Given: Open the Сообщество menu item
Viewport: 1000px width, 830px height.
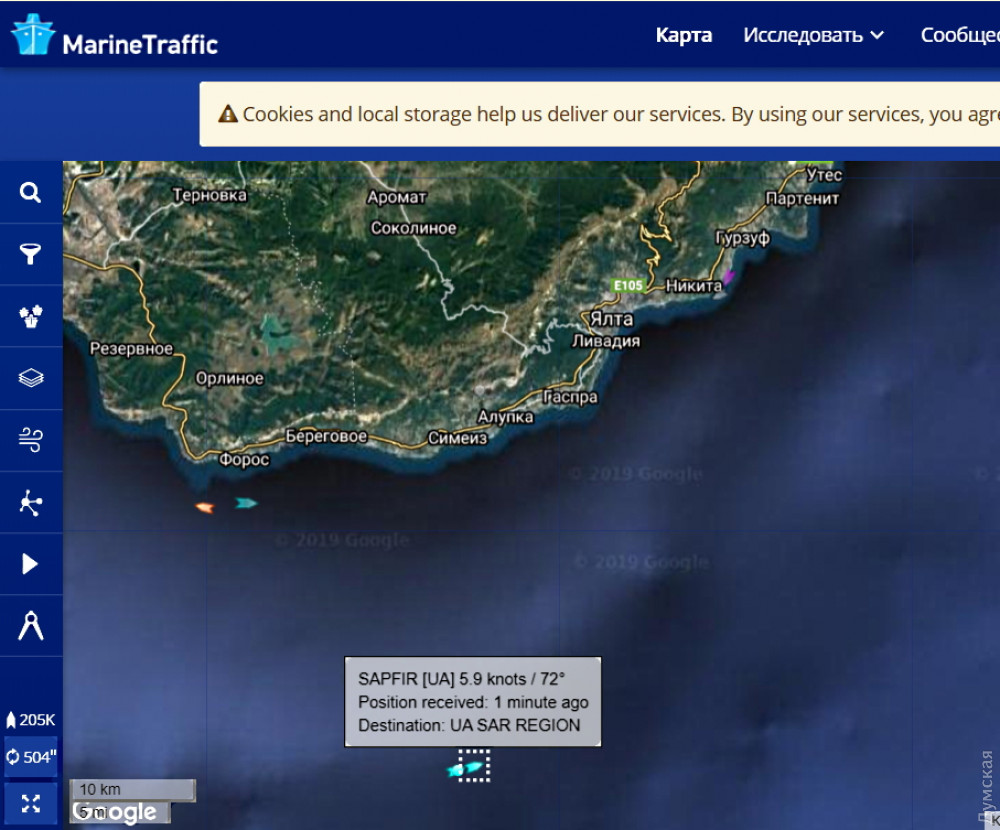Looking at the screenshot, I should (960, 35).
